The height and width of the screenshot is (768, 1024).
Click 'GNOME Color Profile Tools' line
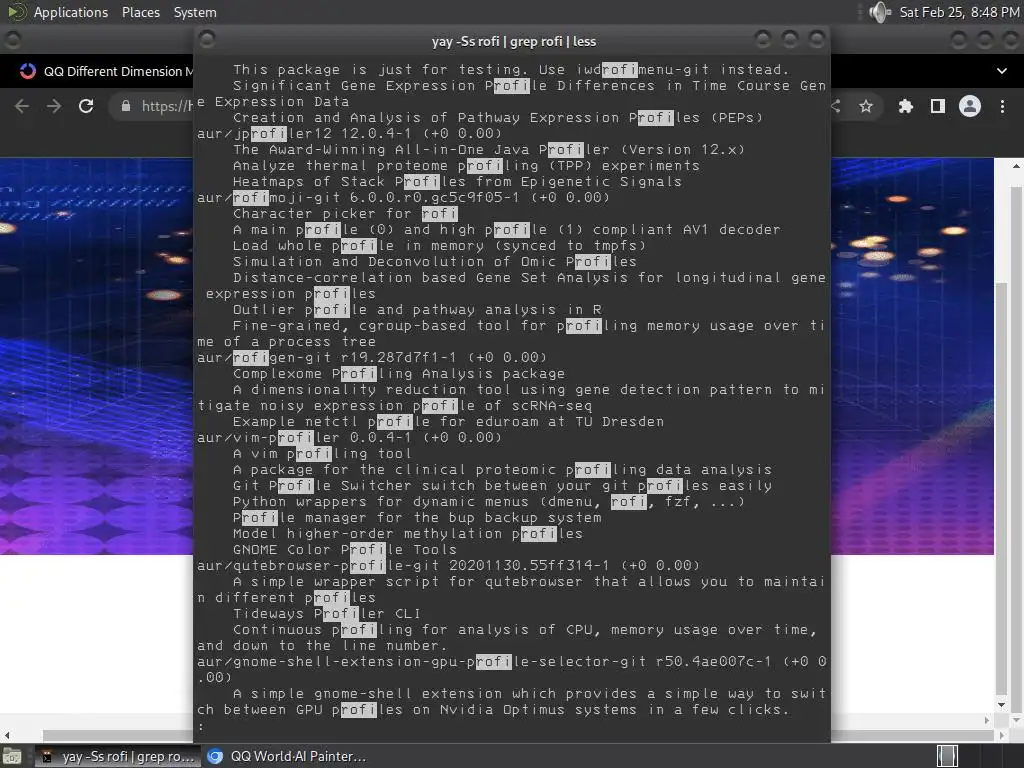point(345,550)
